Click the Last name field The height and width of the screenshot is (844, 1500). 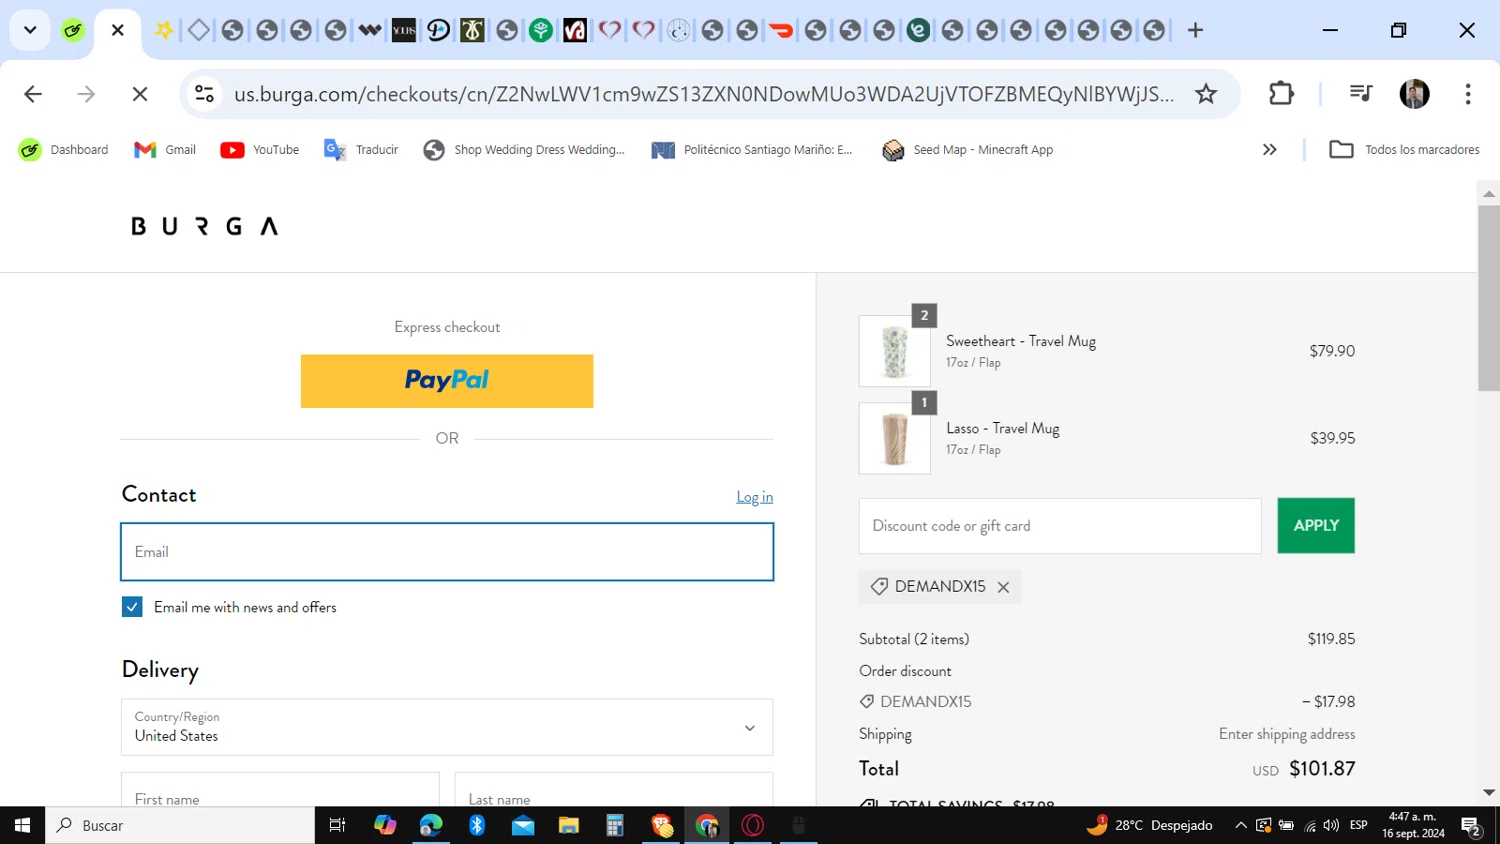[614, 790]
